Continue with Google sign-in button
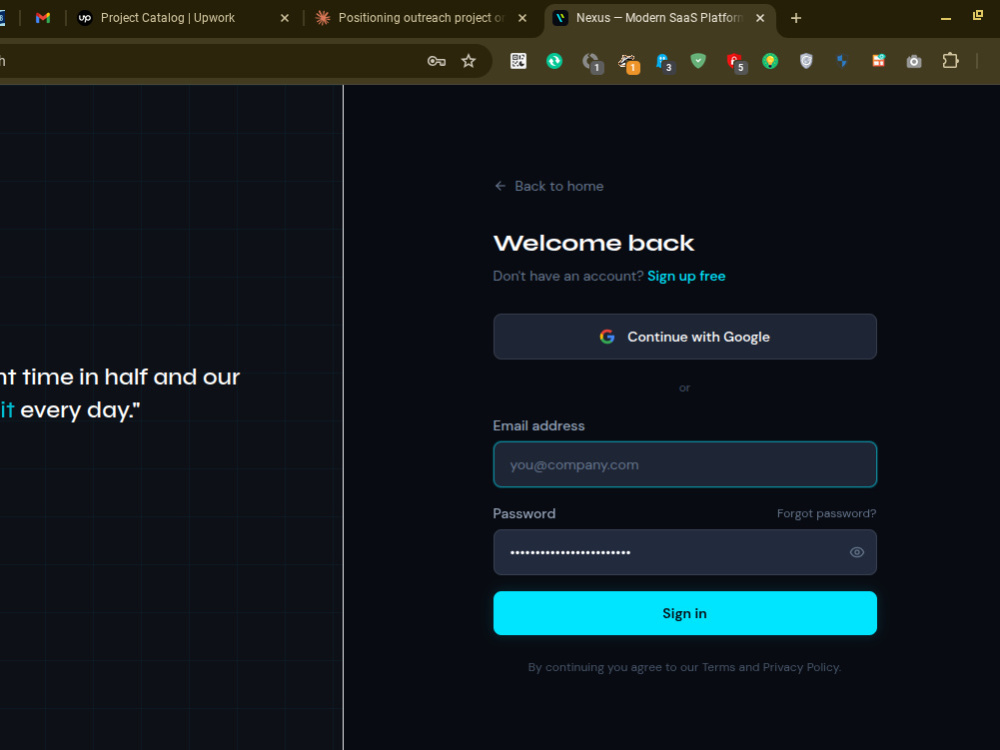This screenshot has height=750, width=1000. click(x=685, y=337)
